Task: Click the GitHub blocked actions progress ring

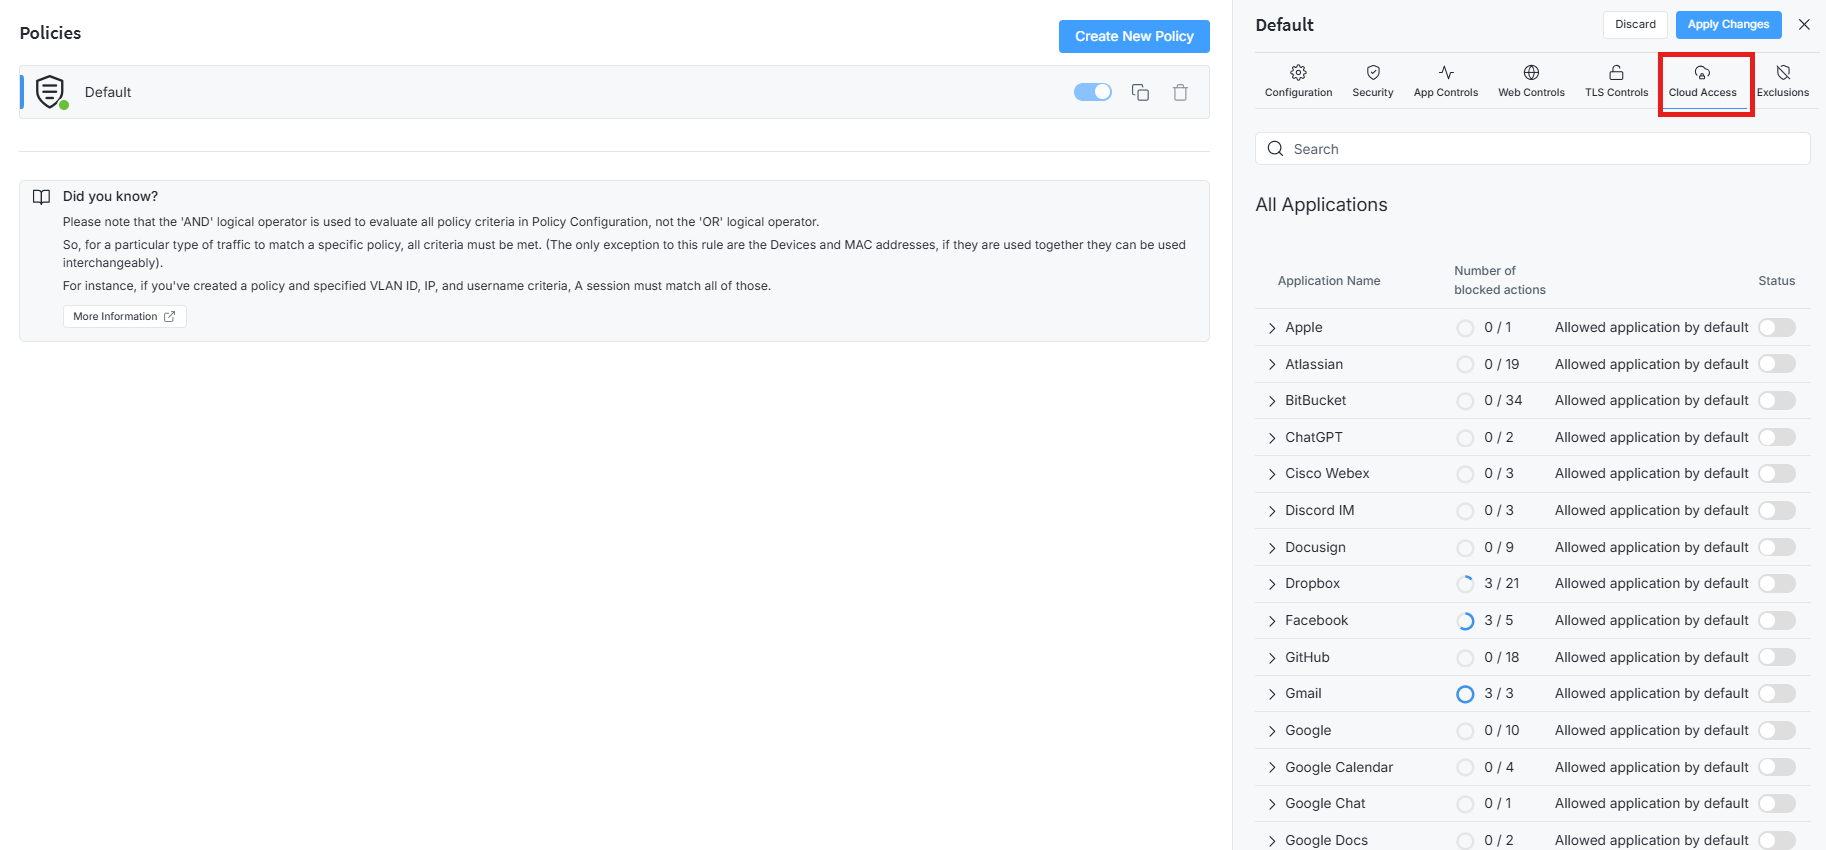Action: tap(1465, 658)
